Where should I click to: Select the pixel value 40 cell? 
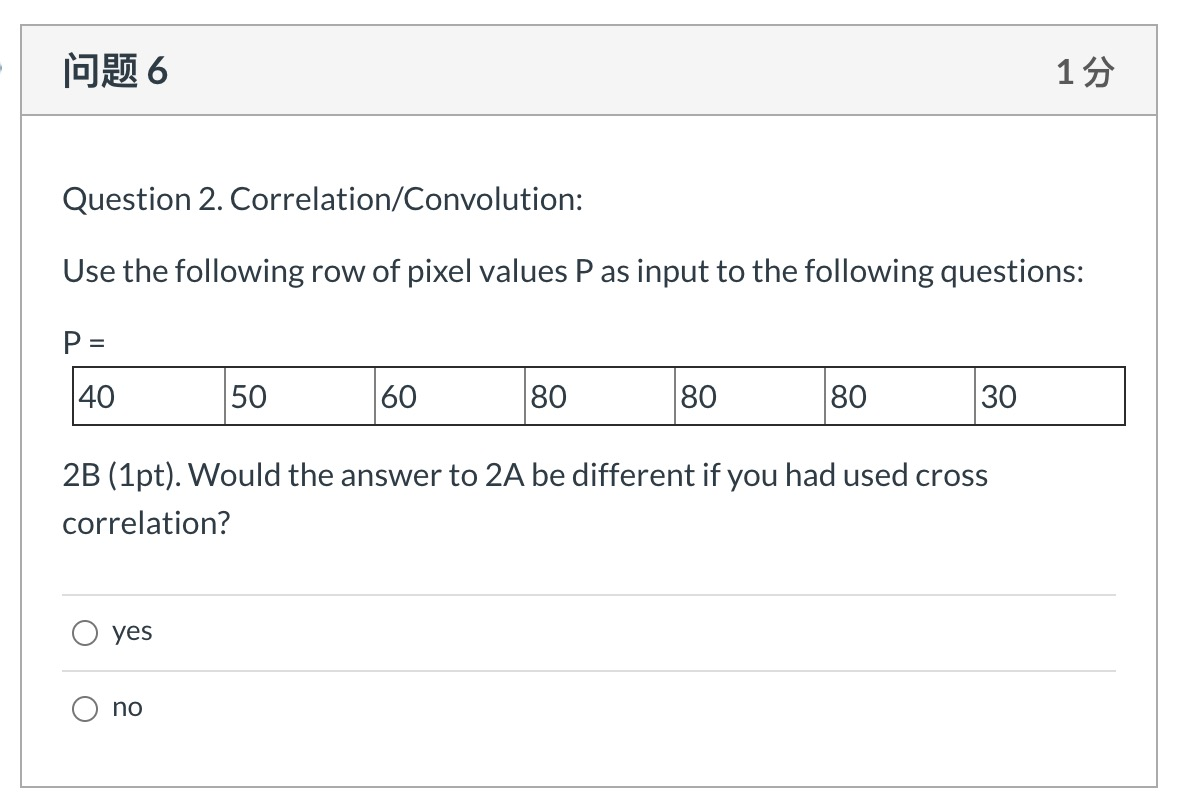[148, 396]
